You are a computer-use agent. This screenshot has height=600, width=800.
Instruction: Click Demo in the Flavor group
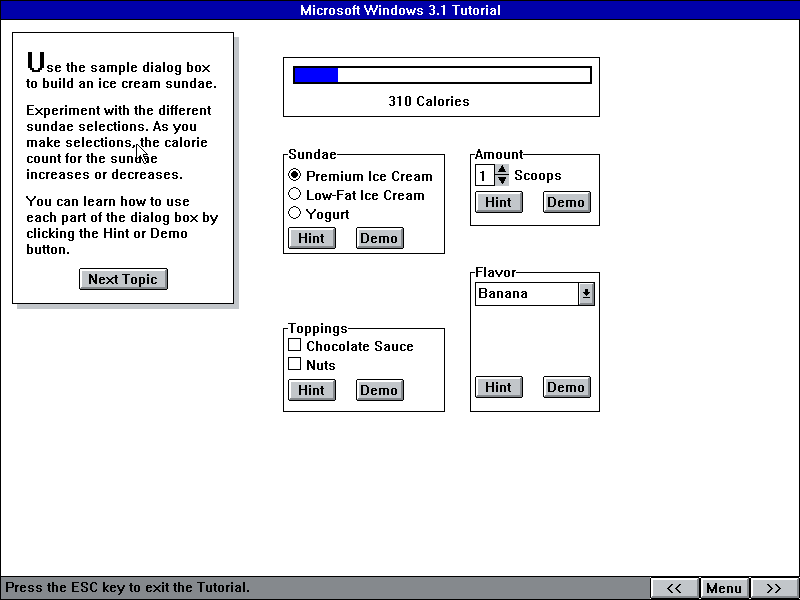[566, 387]
